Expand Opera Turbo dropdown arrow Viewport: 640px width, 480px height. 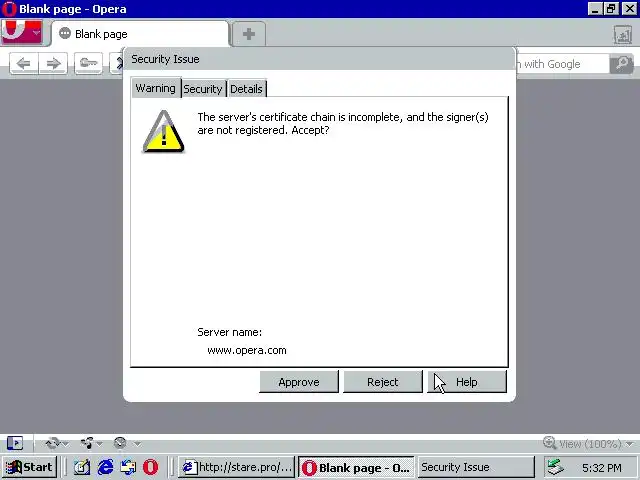[x=138, y=444]
